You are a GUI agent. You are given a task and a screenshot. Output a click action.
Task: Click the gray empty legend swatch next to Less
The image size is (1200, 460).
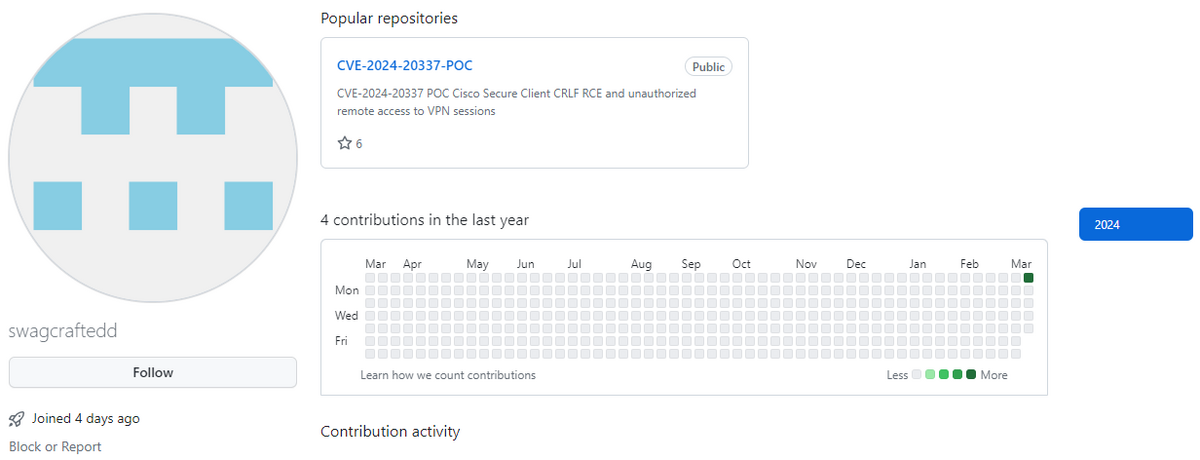pyautogui.click(x=917, y=375)
